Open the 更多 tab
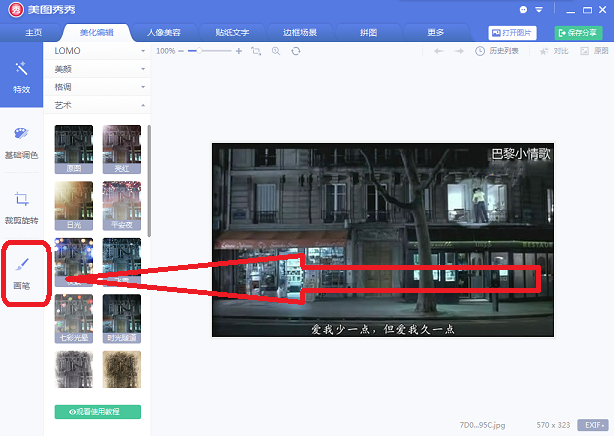614x436 pixels. tap(435, 33)
